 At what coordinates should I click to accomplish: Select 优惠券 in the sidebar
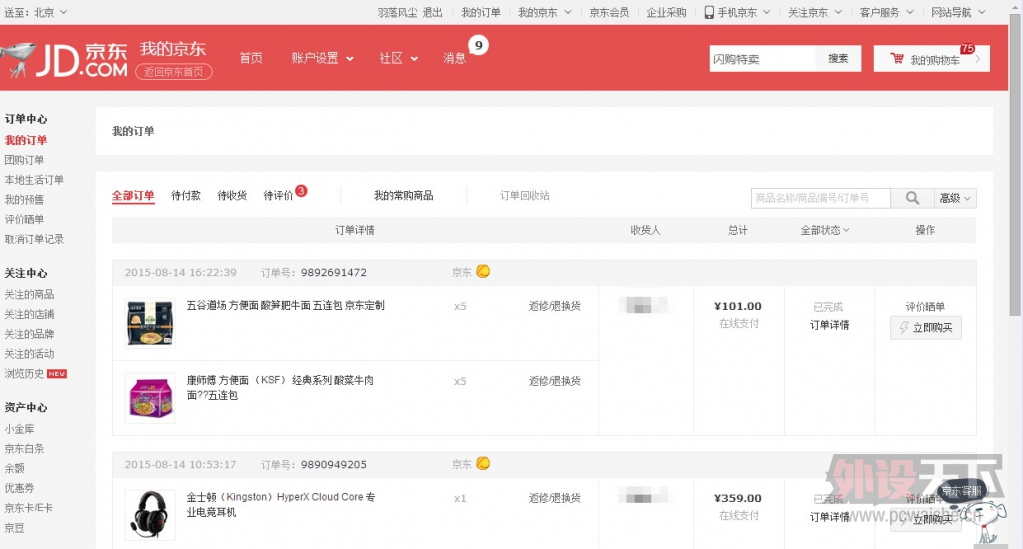coord(19,488)
